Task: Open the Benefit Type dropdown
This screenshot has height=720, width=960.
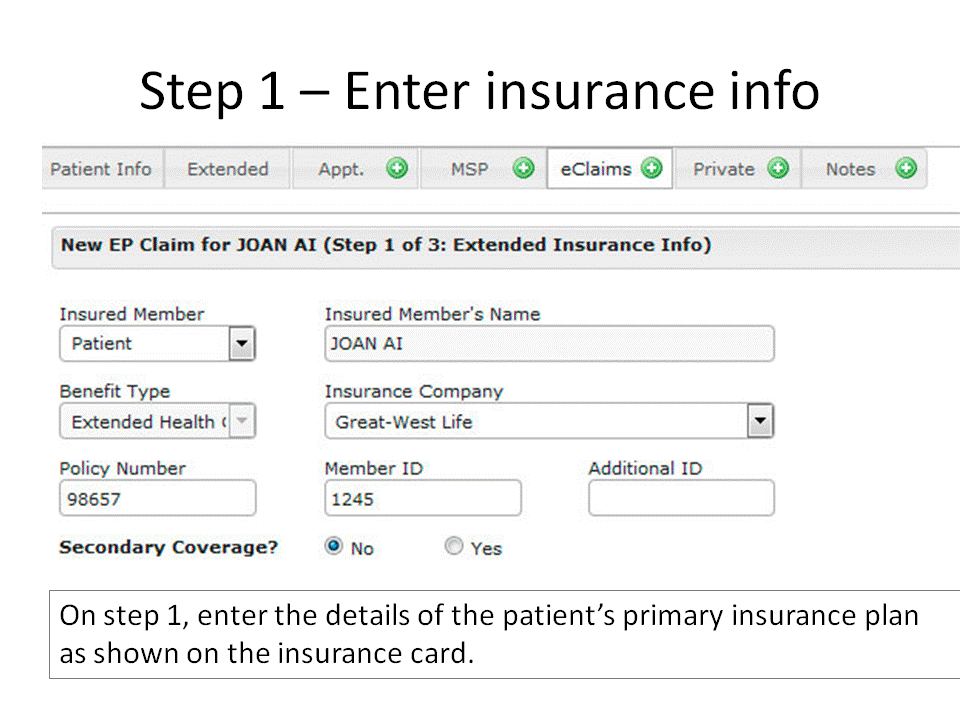Action: (241, 422)
